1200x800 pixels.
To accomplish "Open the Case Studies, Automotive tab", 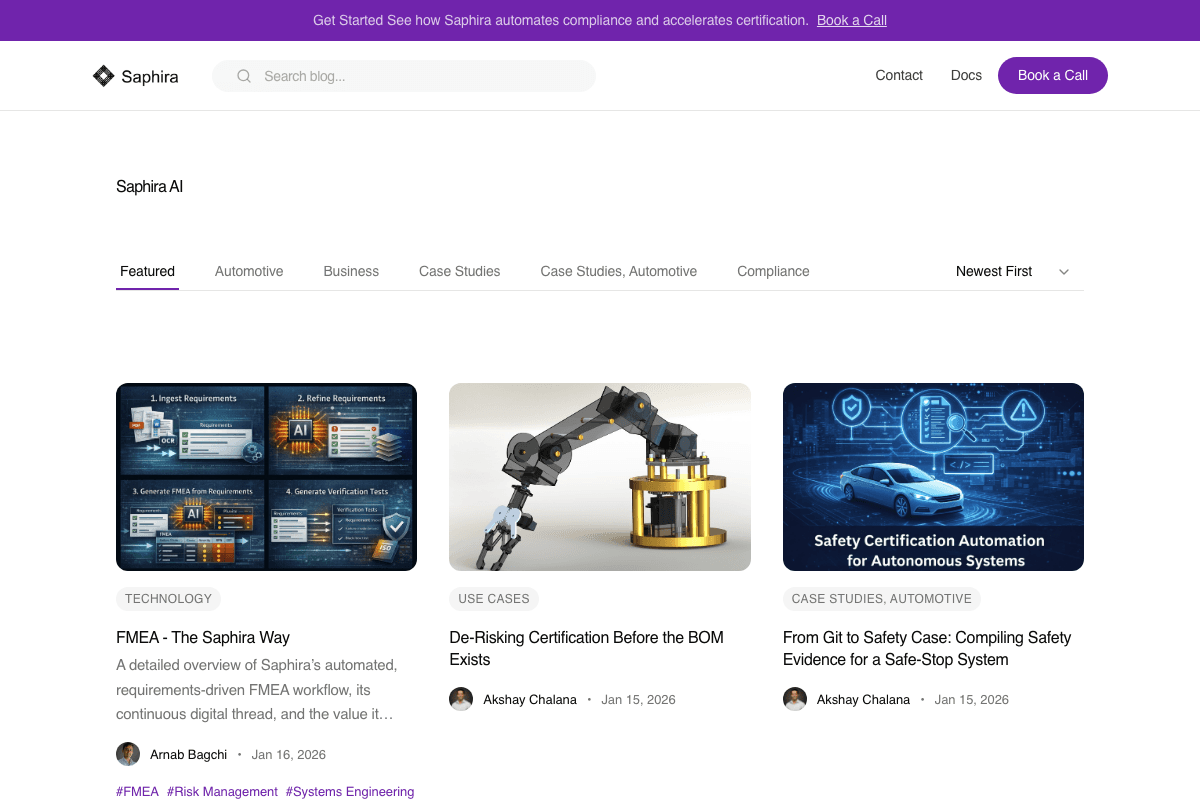I will [x=618, y=271].
